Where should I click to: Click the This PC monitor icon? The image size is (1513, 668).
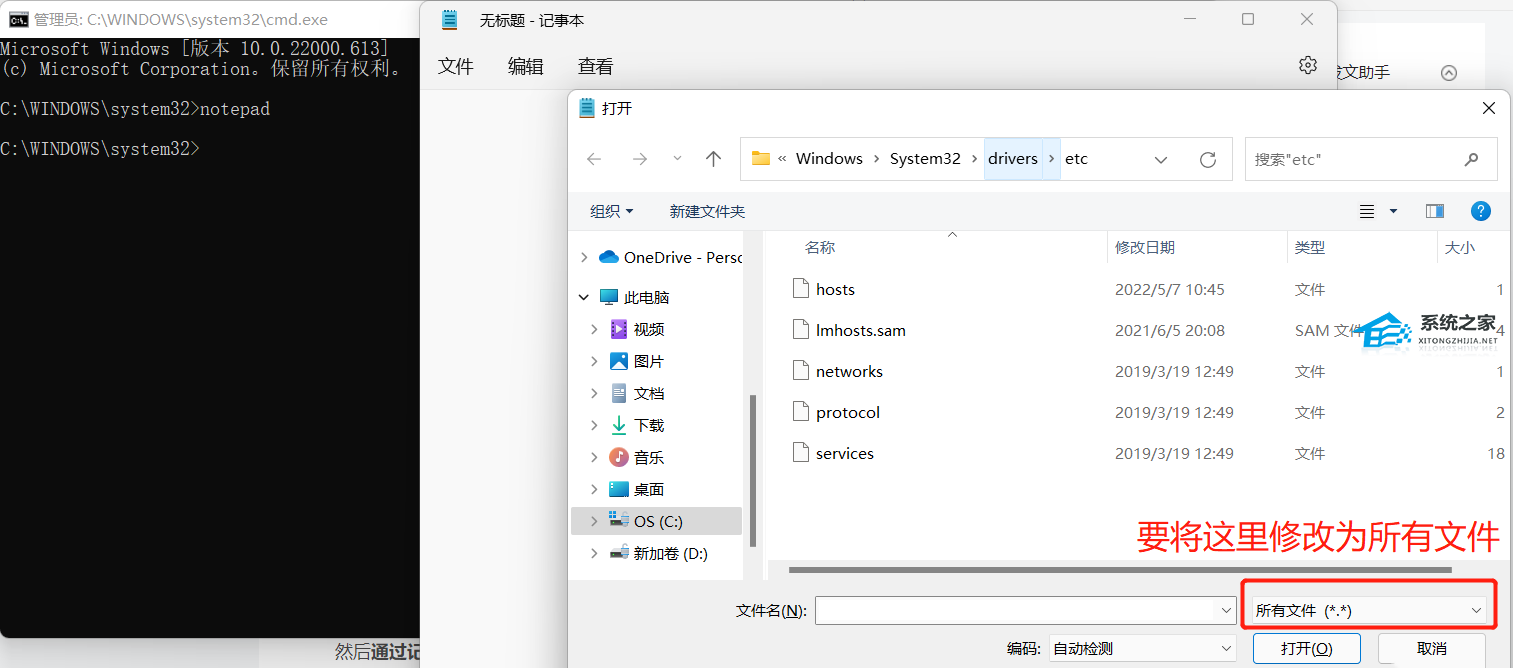[608, 297]
